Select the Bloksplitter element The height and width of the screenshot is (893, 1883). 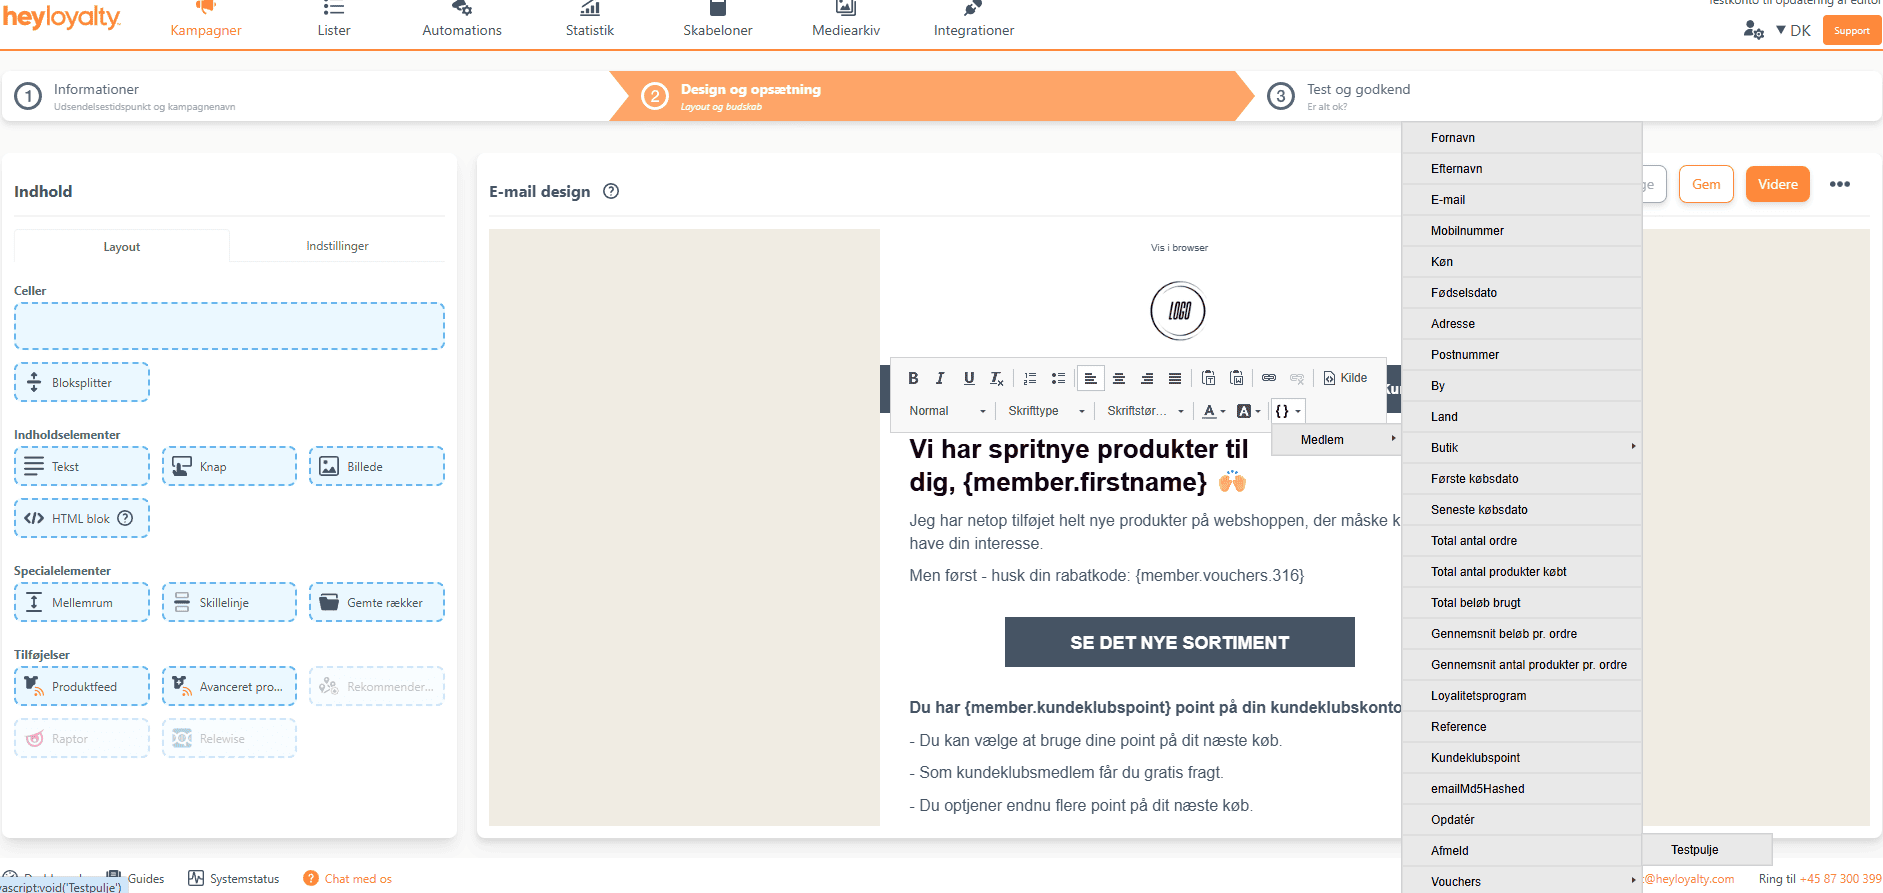click(x=82, y=382)
